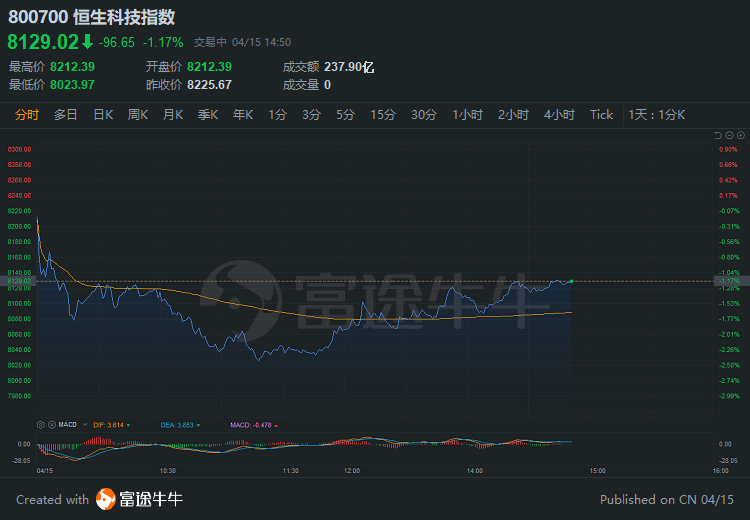Click the 最低价 8023.97 value

[x=72, y=85]
